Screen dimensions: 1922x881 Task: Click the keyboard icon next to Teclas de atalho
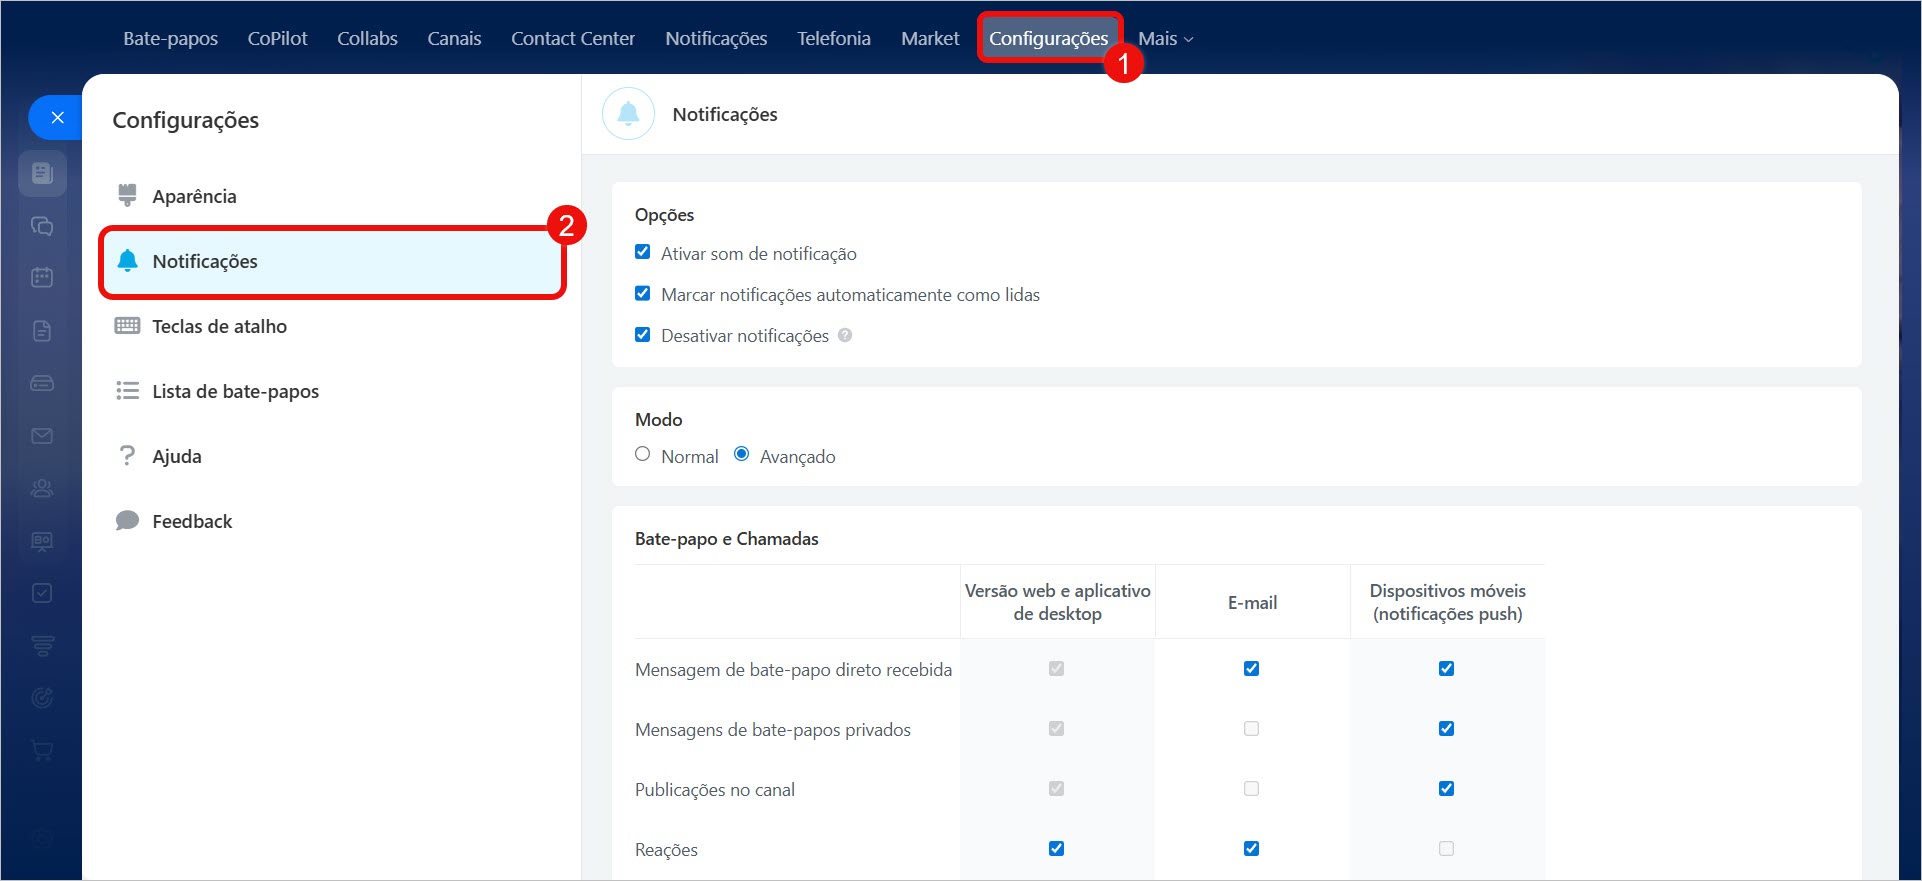pyautogui.click(x=127, y=326)
